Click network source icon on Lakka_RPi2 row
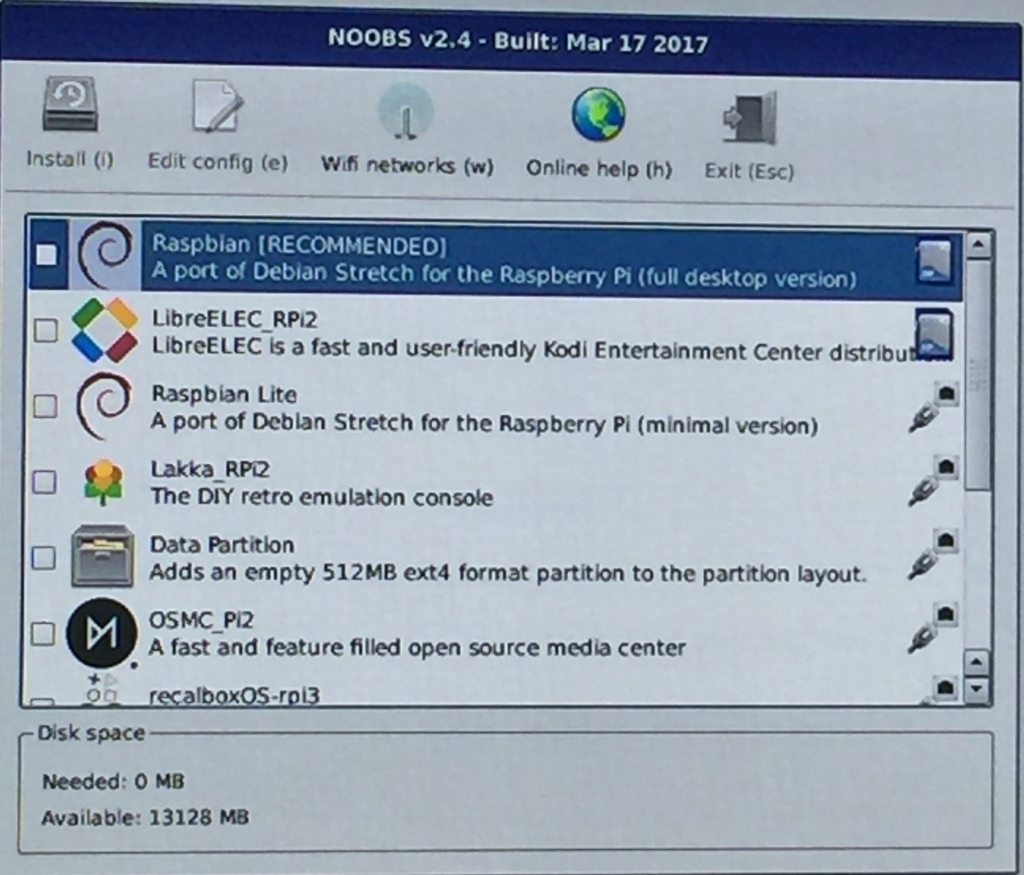This screenshot has width=1024, height=875. tap(934, 482)
